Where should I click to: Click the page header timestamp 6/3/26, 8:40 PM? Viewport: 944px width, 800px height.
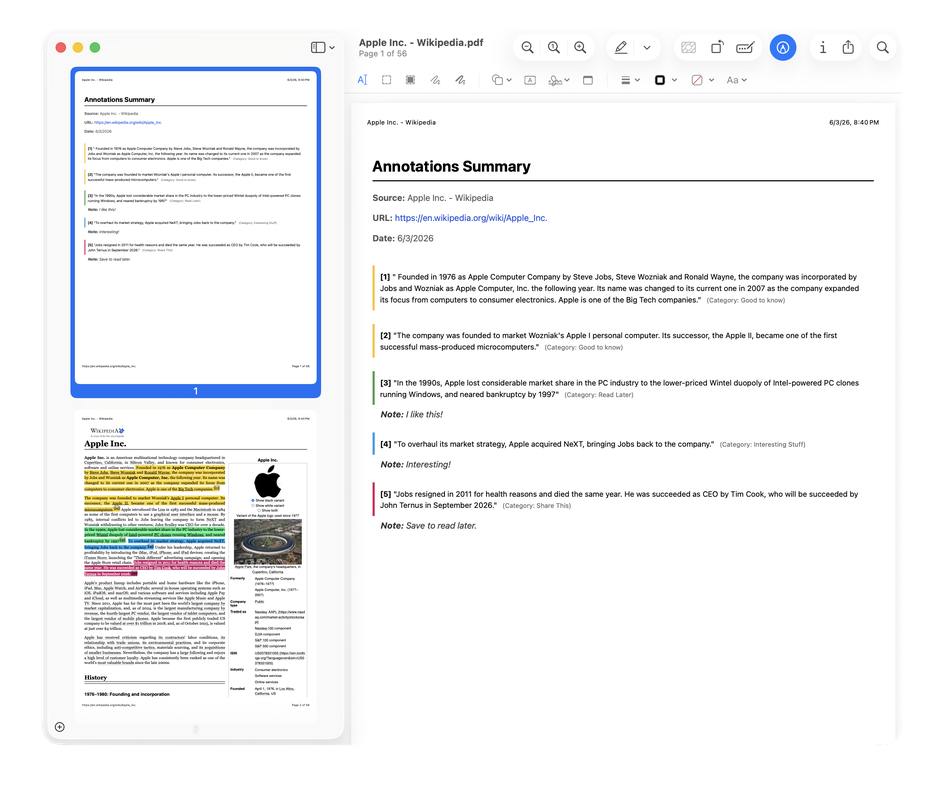tap(854, 122)
